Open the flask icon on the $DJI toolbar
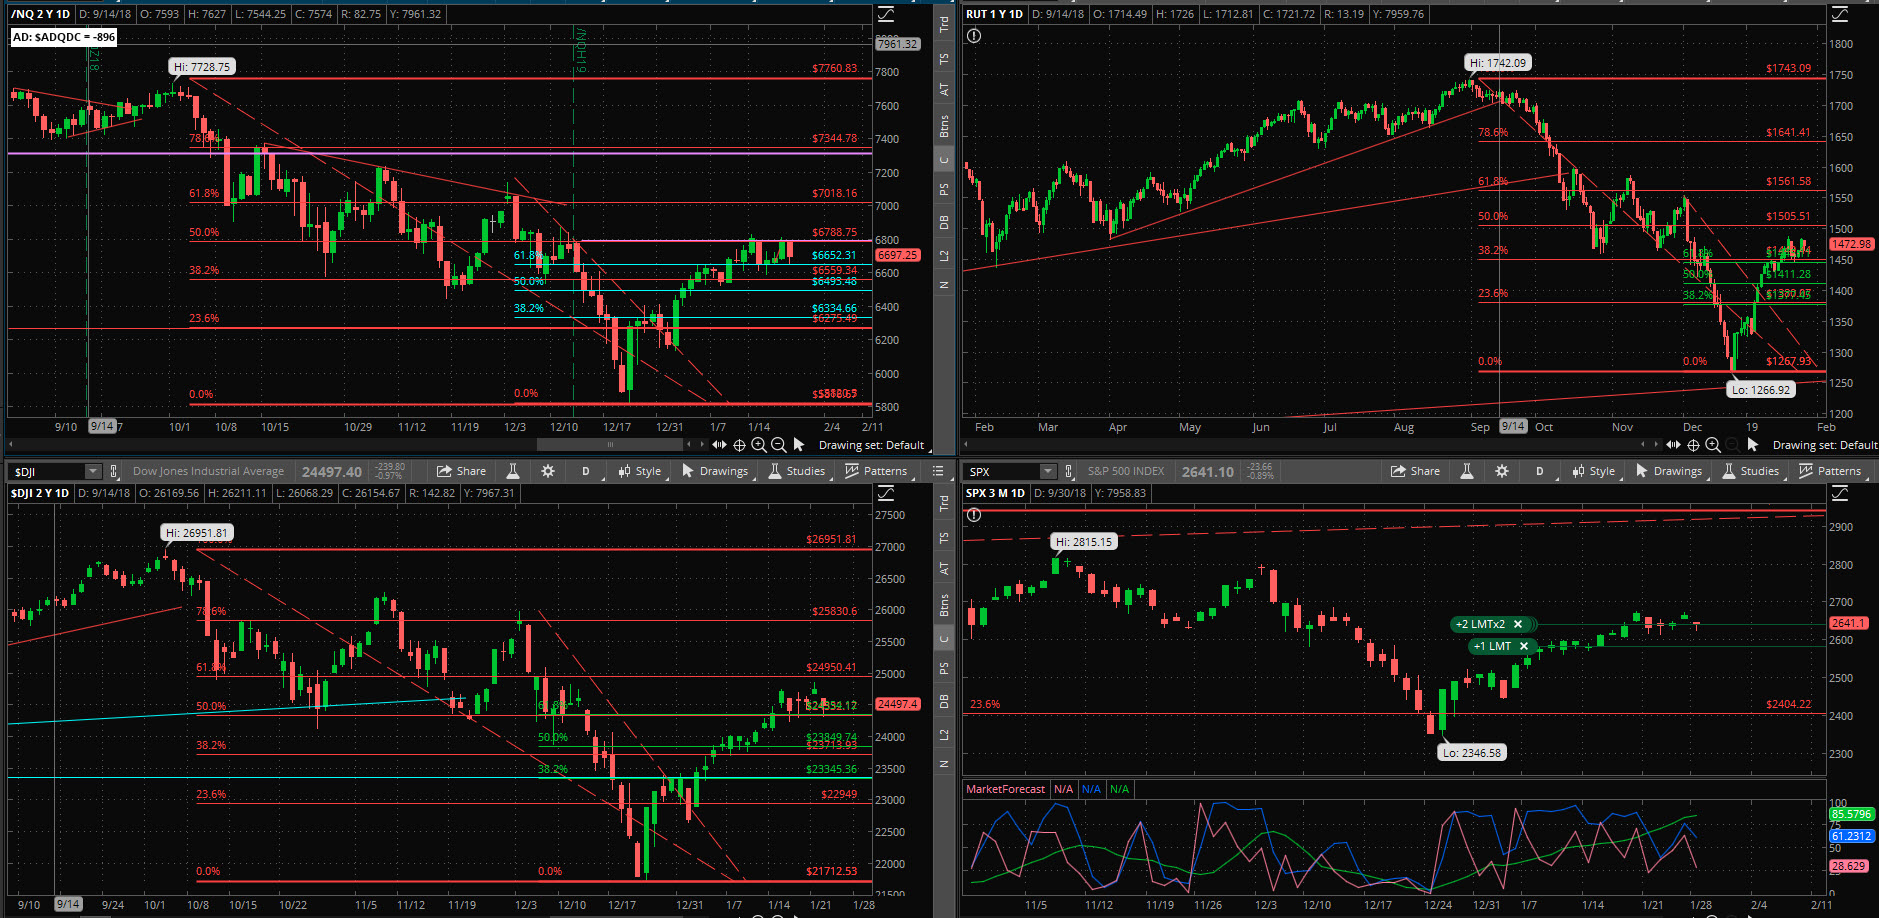1879x918 pixels. pyautogui.click(x=513, y=471)
